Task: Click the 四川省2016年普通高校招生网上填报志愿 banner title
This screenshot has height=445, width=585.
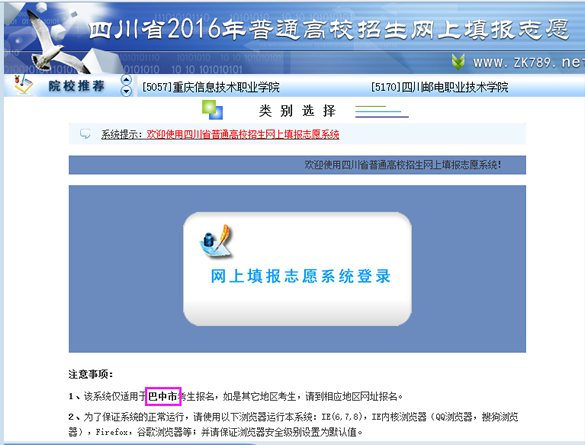Action: 329,29
